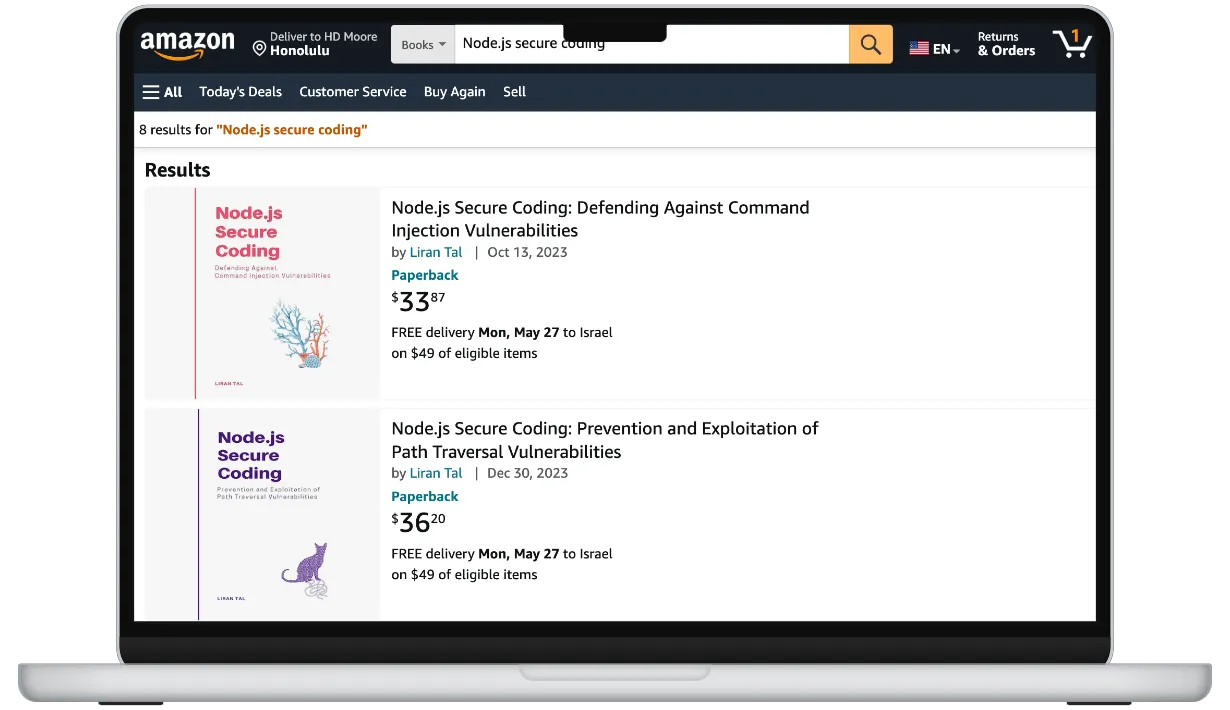Expand the EN language selector chevron
Image resolution: width=1230 pixels, height=710 pixels.
(x=952, y=50)
